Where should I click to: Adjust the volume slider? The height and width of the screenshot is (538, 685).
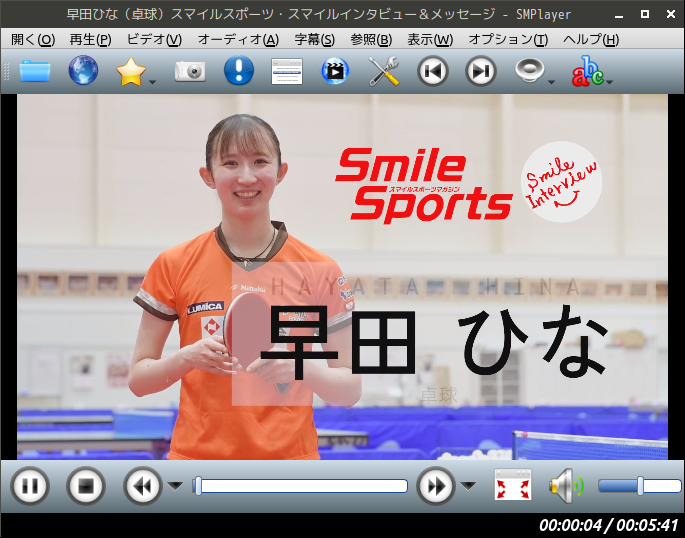point(640,486)
